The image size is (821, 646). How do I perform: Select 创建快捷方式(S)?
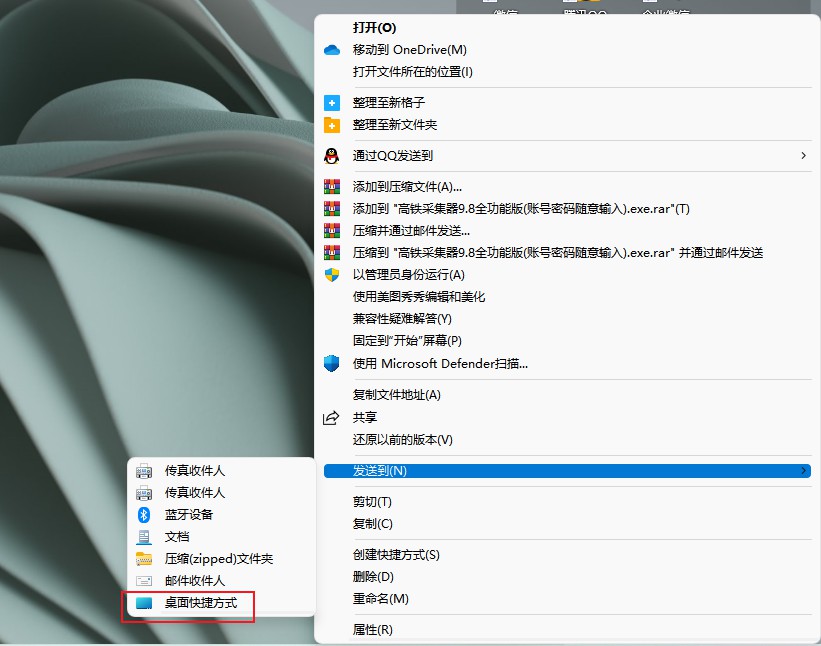point(396,555)
